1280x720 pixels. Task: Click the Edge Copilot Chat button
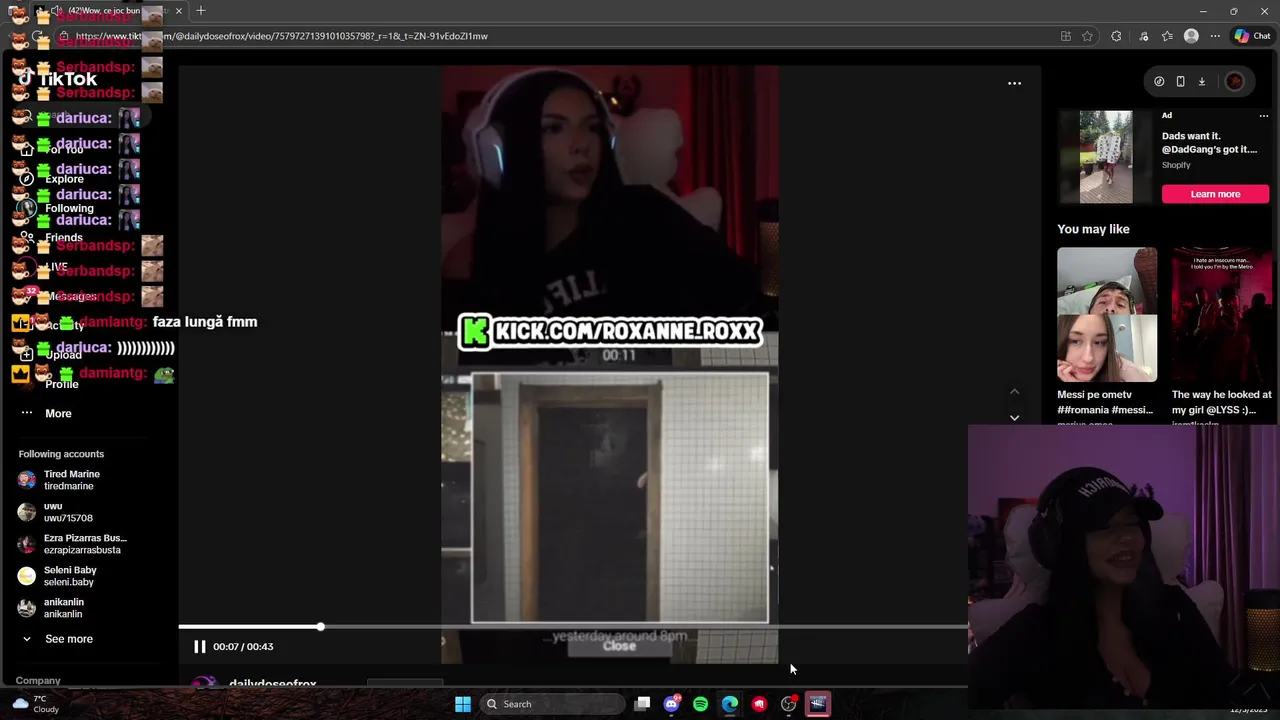1252,36
